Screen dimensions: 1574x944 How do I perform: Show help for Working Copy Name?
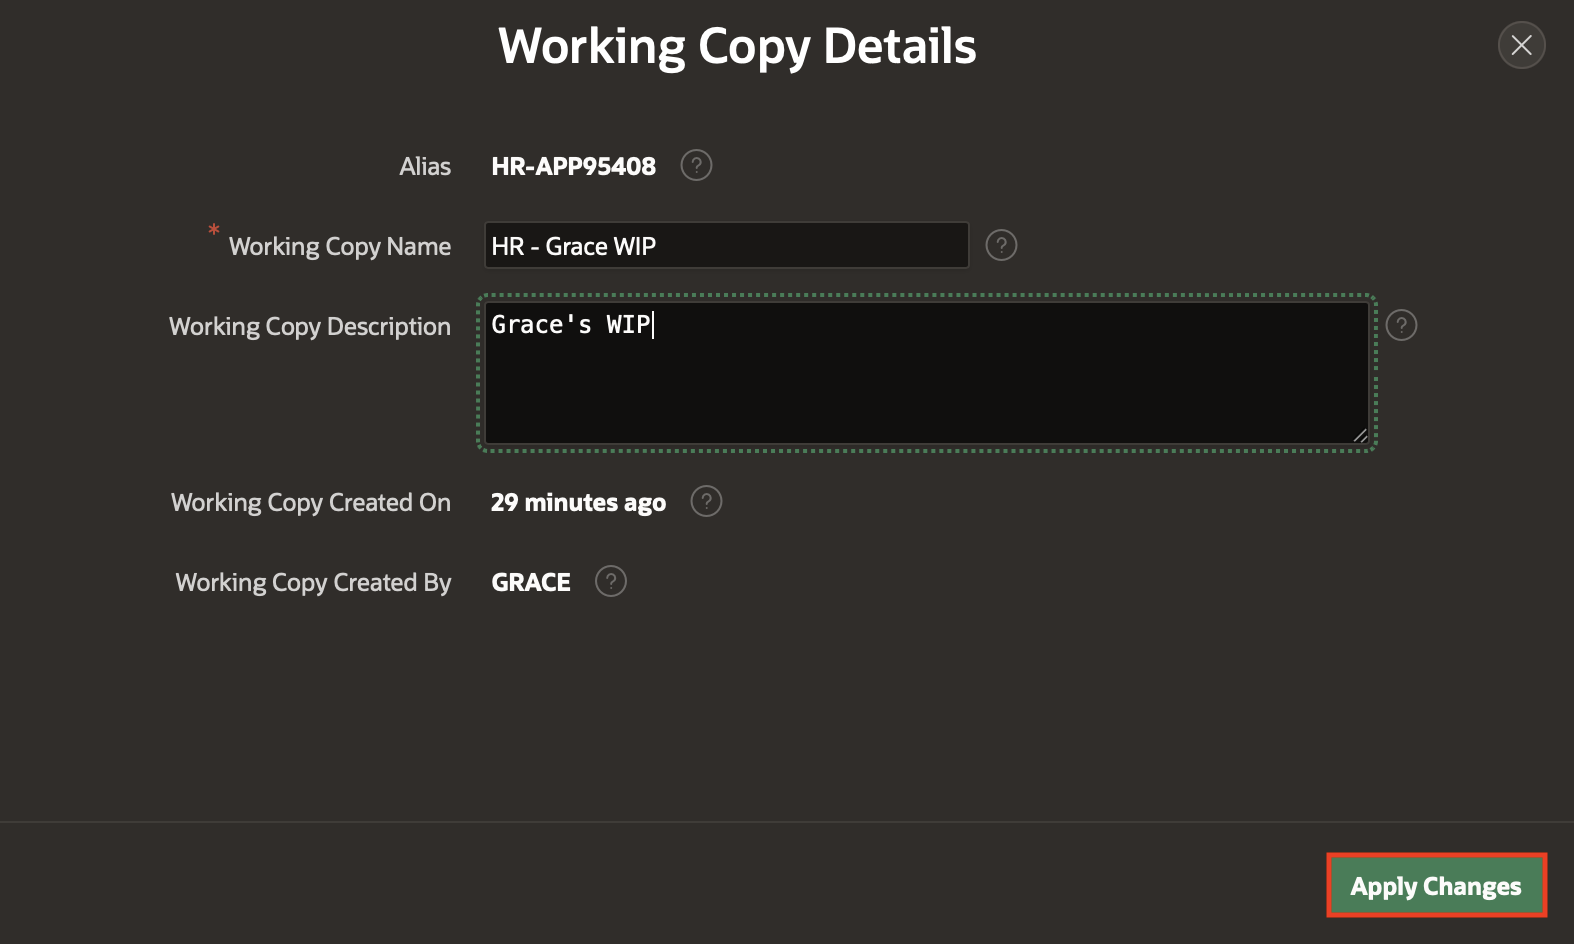1001,245
